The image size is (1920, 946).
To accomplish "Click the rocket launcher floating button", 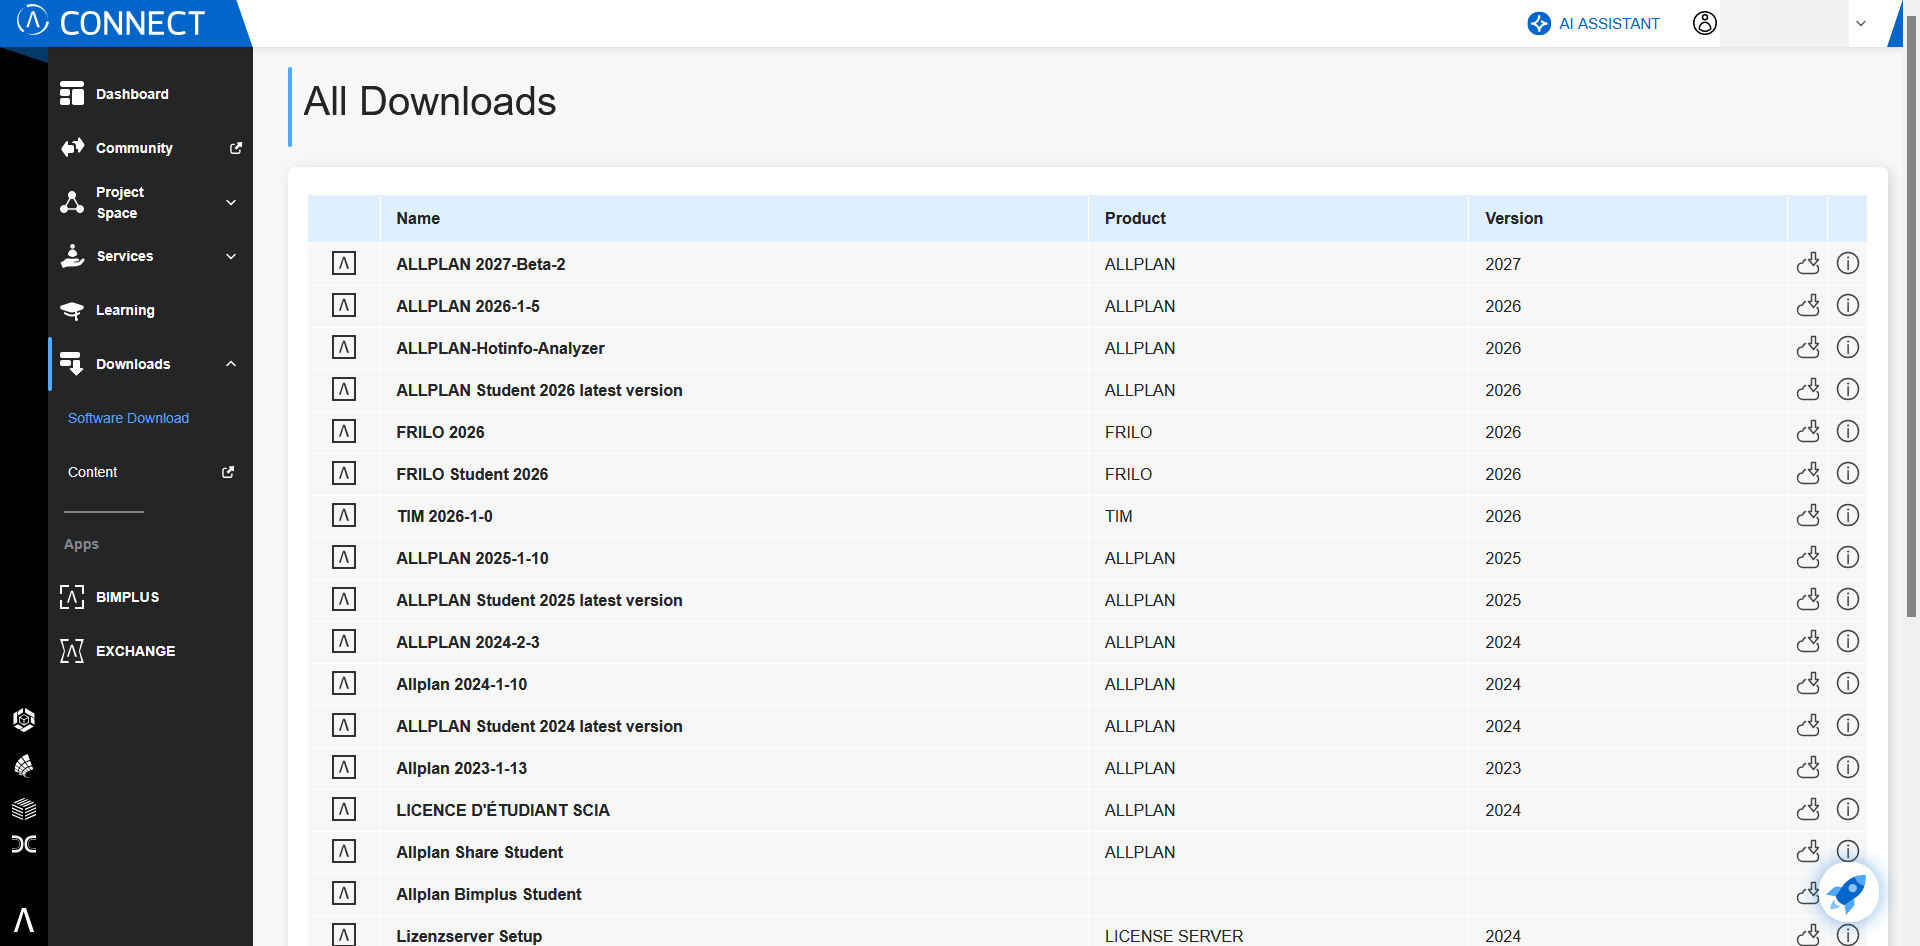I will point(1847,893).
